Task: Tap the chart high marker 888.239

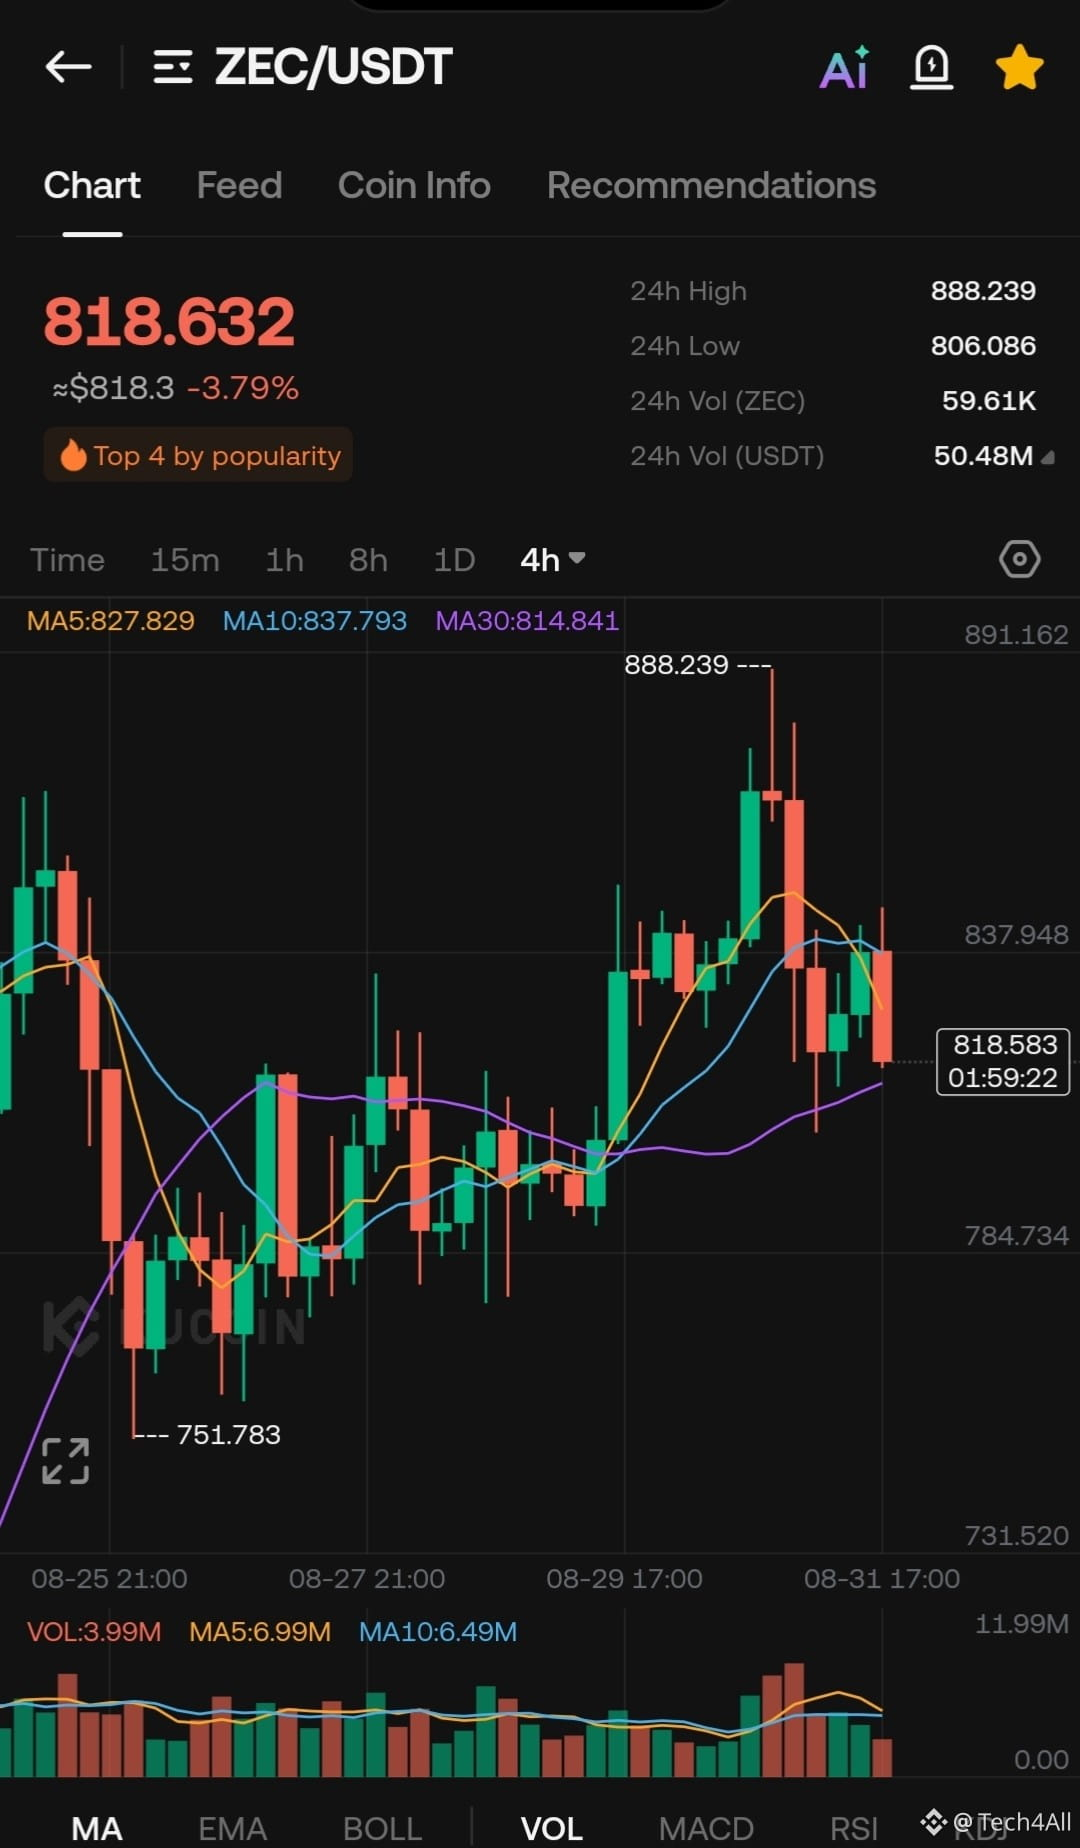Action: (x=676, y=665)
